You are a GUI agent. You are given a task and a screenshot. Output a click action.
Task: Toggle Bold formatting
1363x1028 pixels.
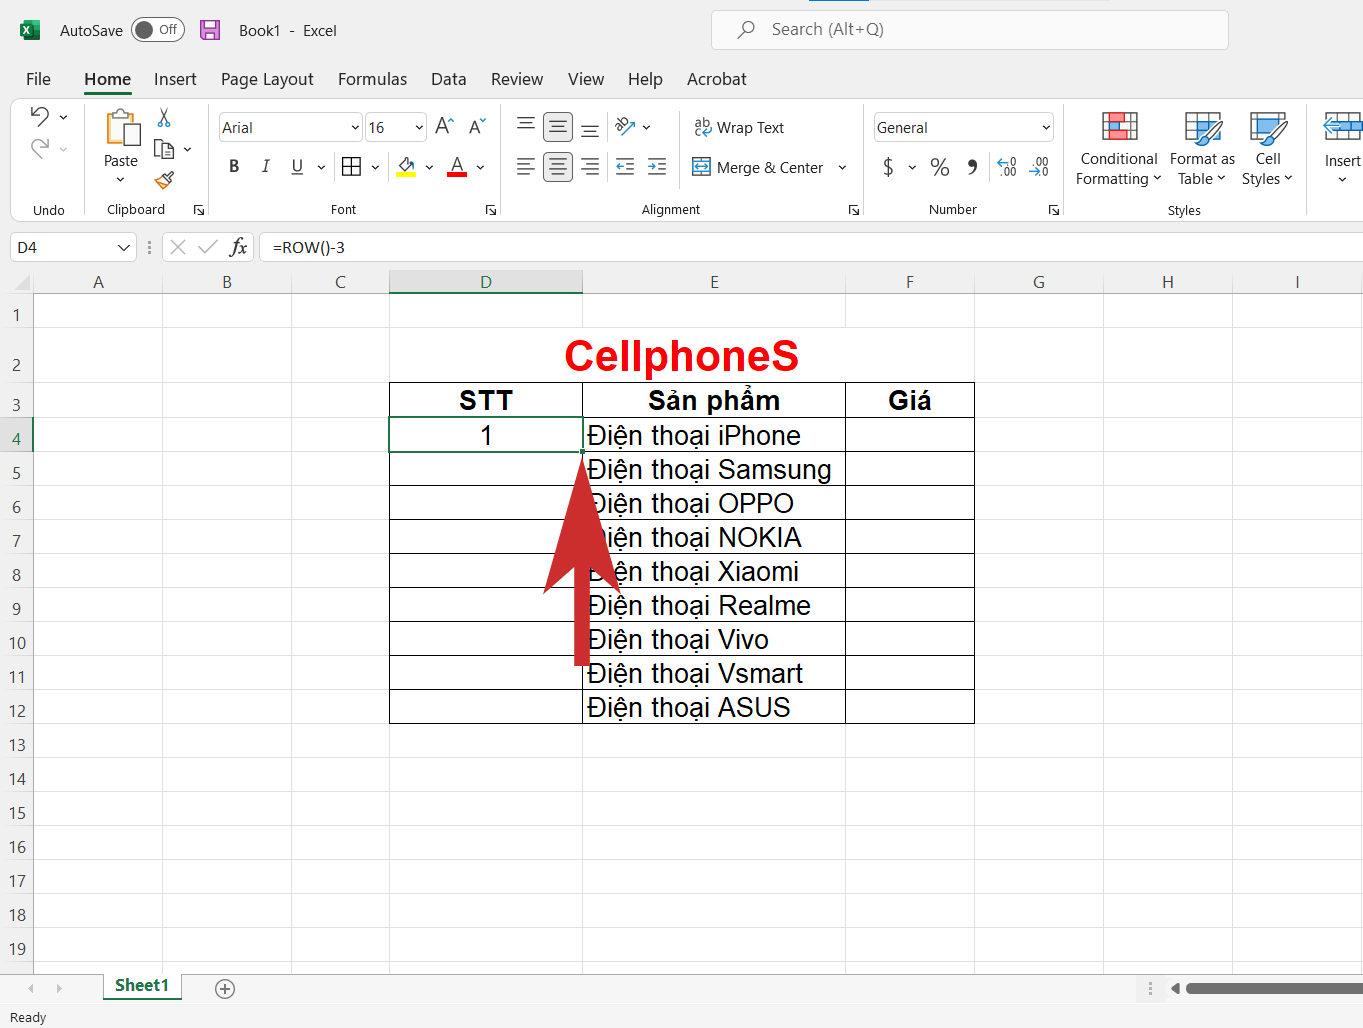pos(234,167)
